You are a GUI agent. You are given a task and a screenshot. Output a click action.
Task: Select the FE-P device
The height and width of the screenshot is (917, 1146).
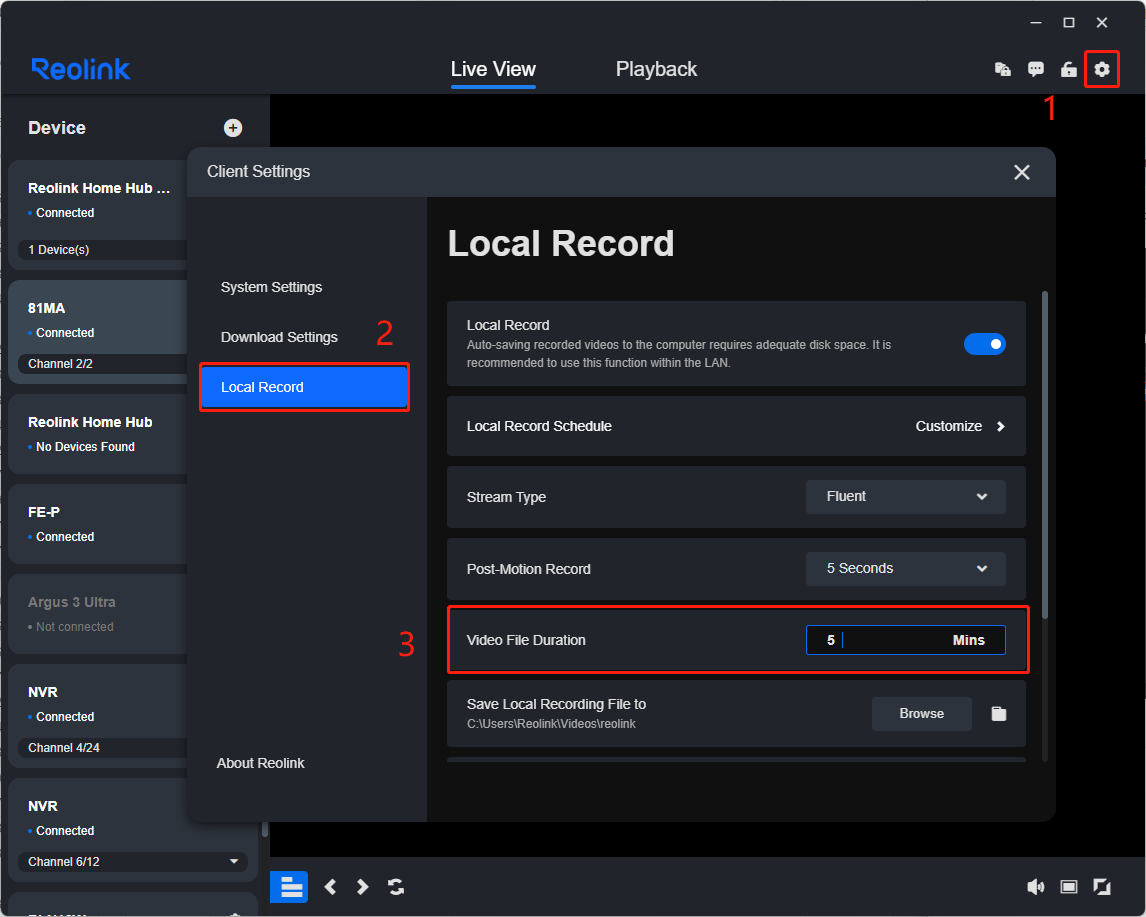pos(99,524)
